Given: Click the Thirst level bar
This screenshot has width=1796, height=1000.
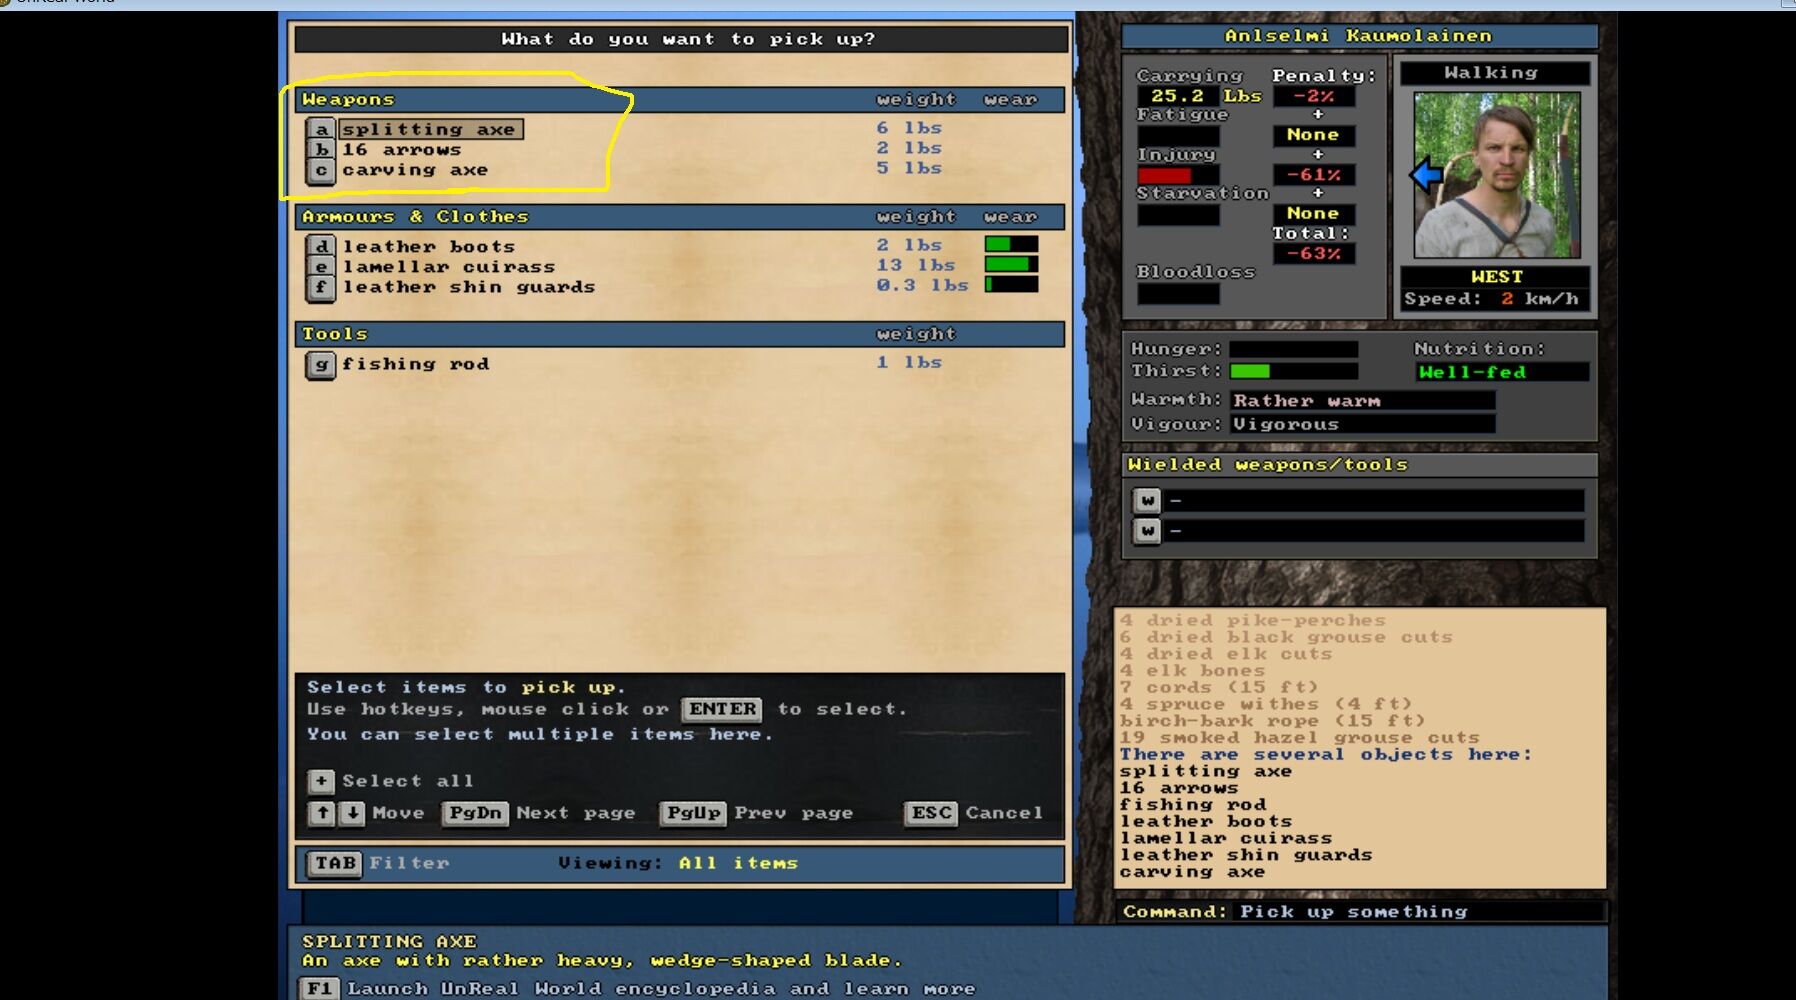Looking at the screenshot, I should pyautogui.click(x=1293, y=371).
